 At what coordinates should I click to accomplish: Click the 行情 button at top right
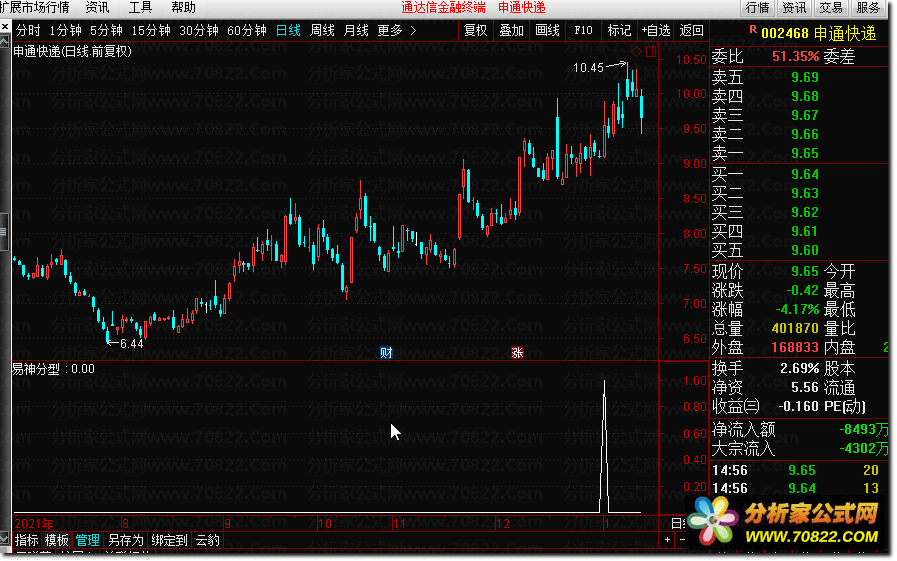click(x=757, y=7)
